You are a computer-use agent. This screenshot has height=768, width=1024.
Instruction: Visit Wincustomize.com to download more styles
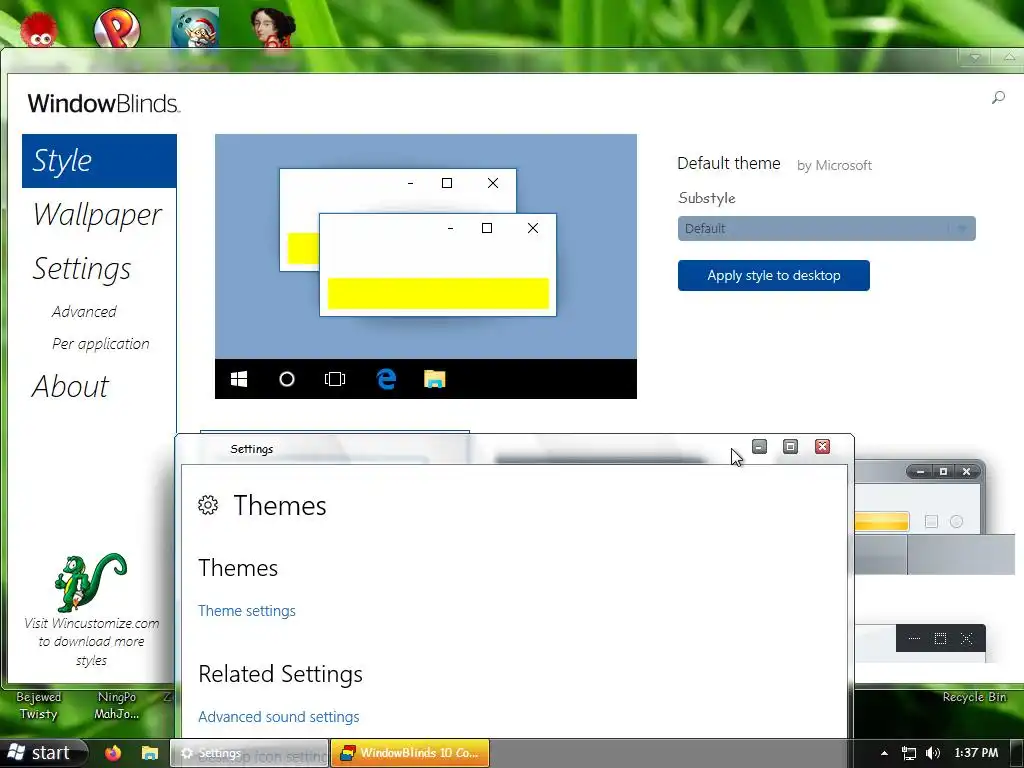point(91,641)
